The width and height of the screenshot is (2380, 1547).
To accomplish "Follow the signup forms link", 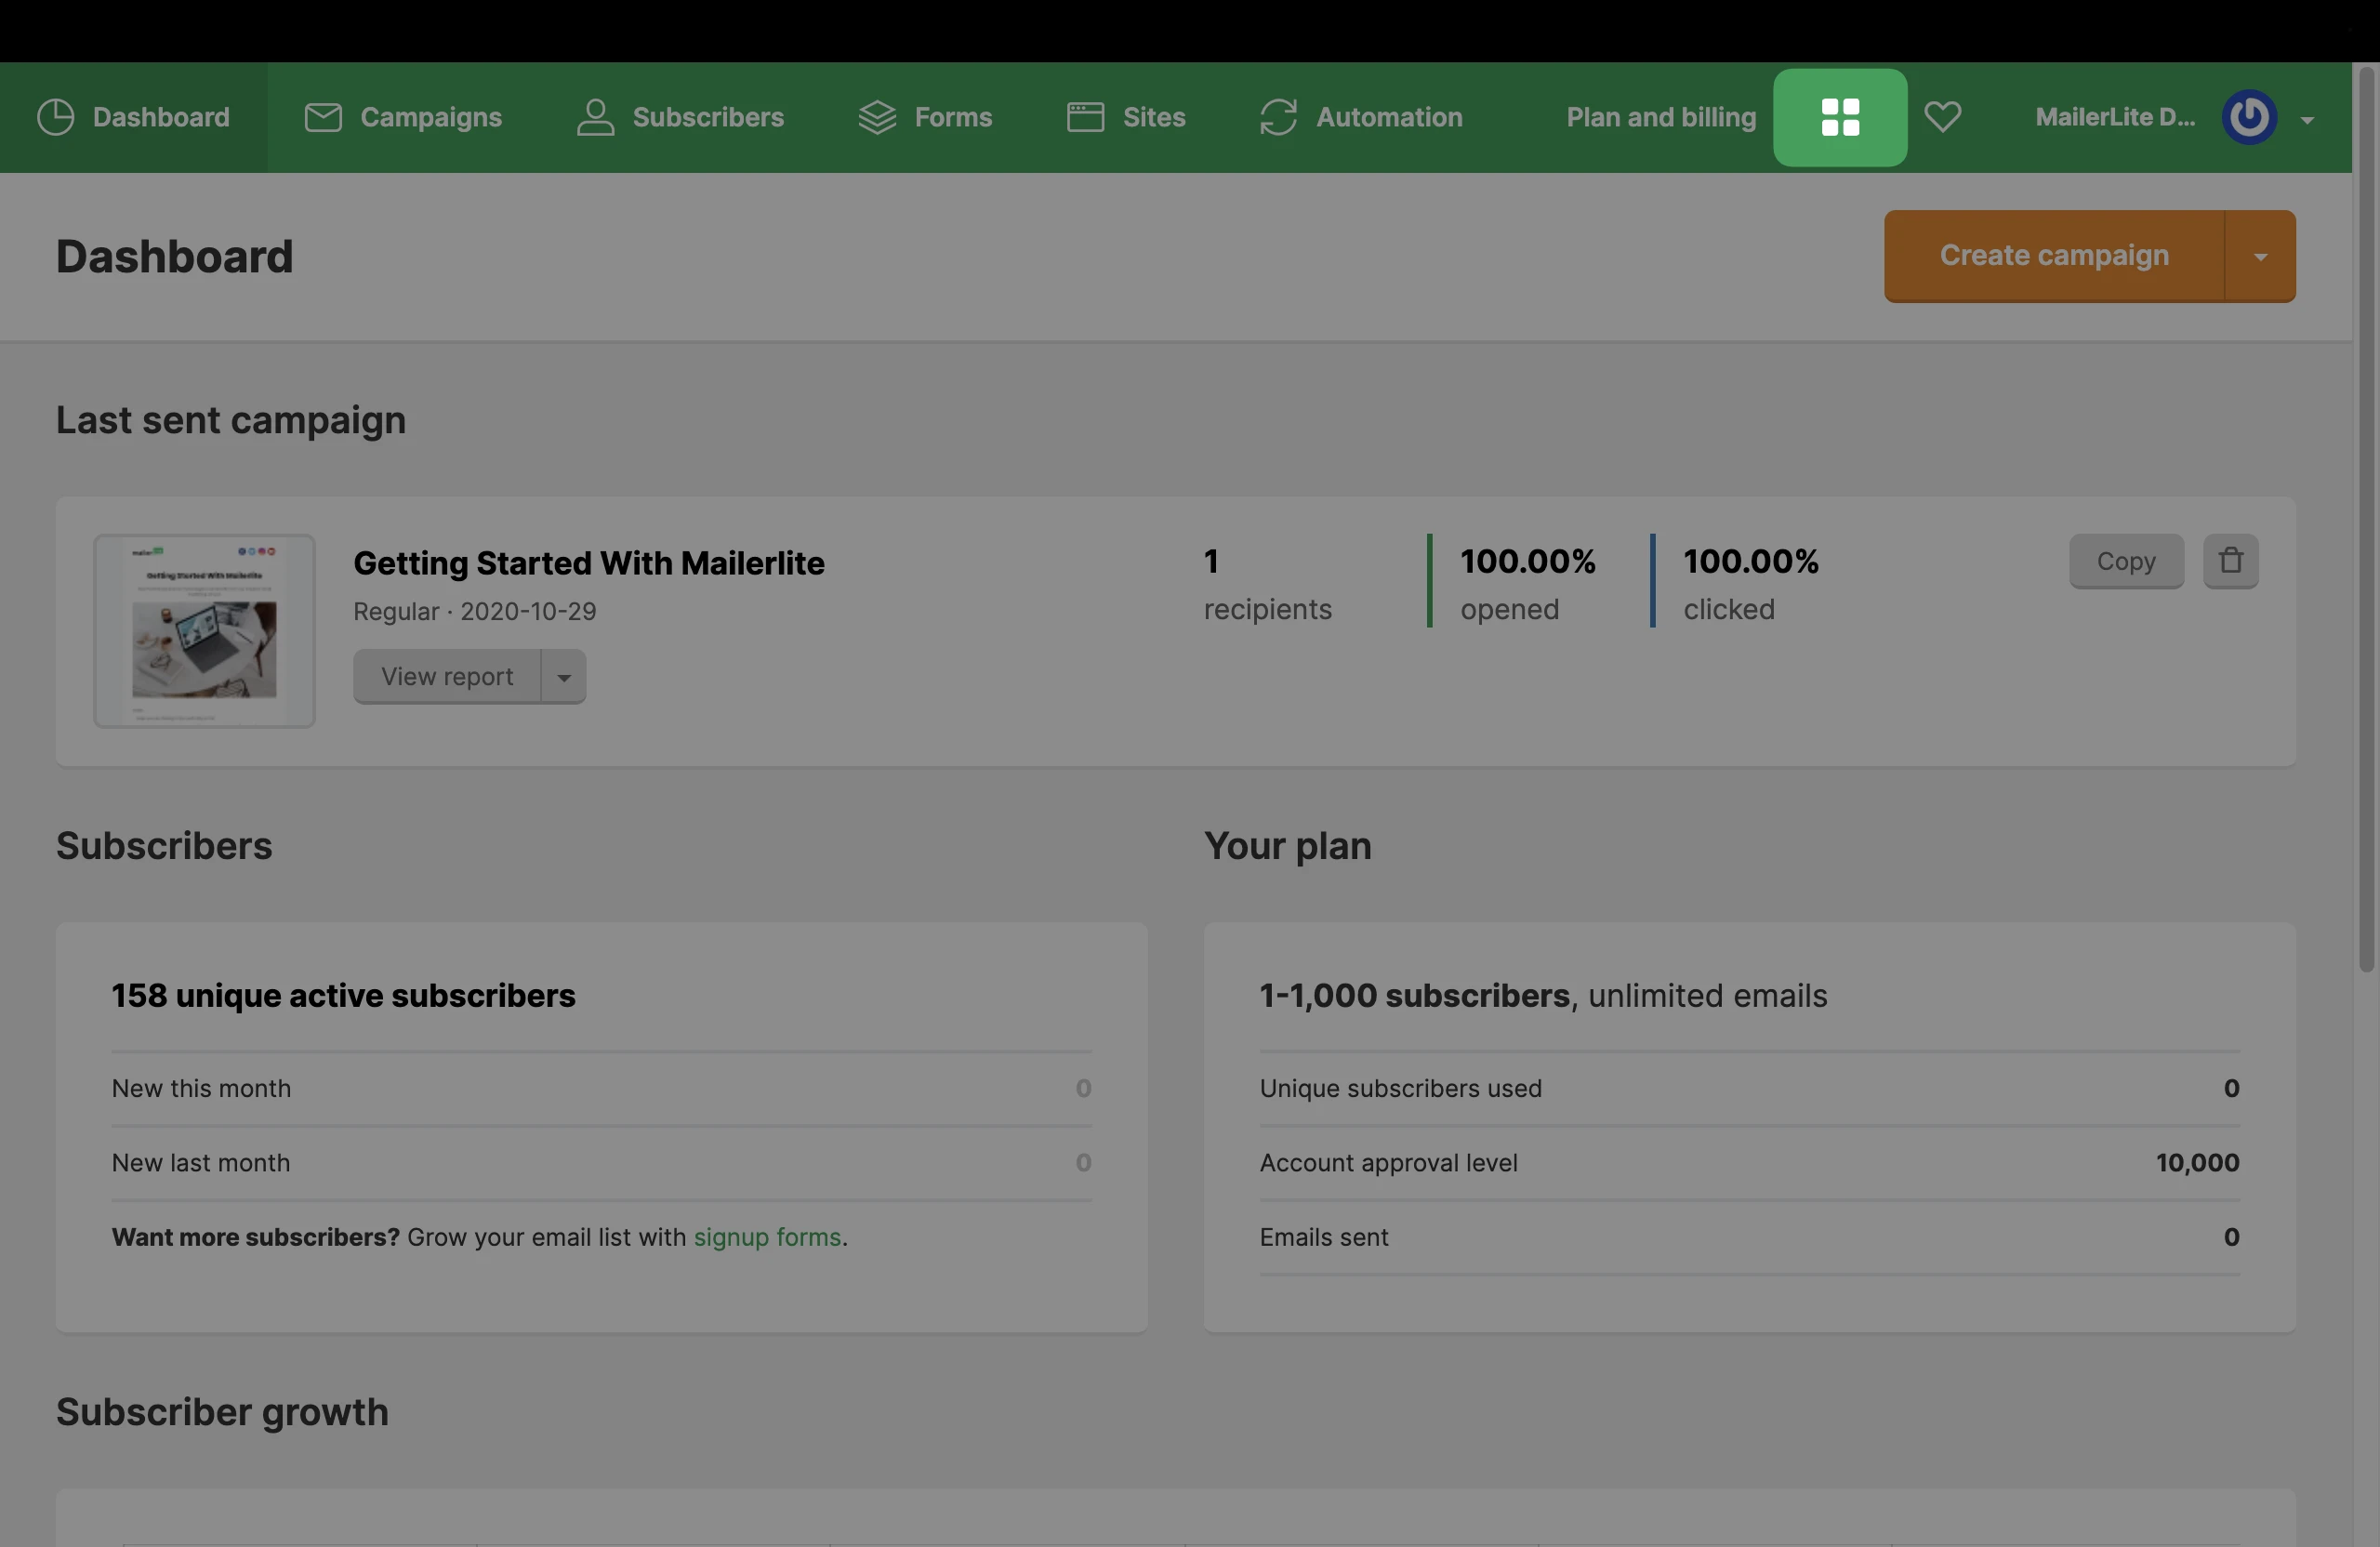I will pos(767,1237).
